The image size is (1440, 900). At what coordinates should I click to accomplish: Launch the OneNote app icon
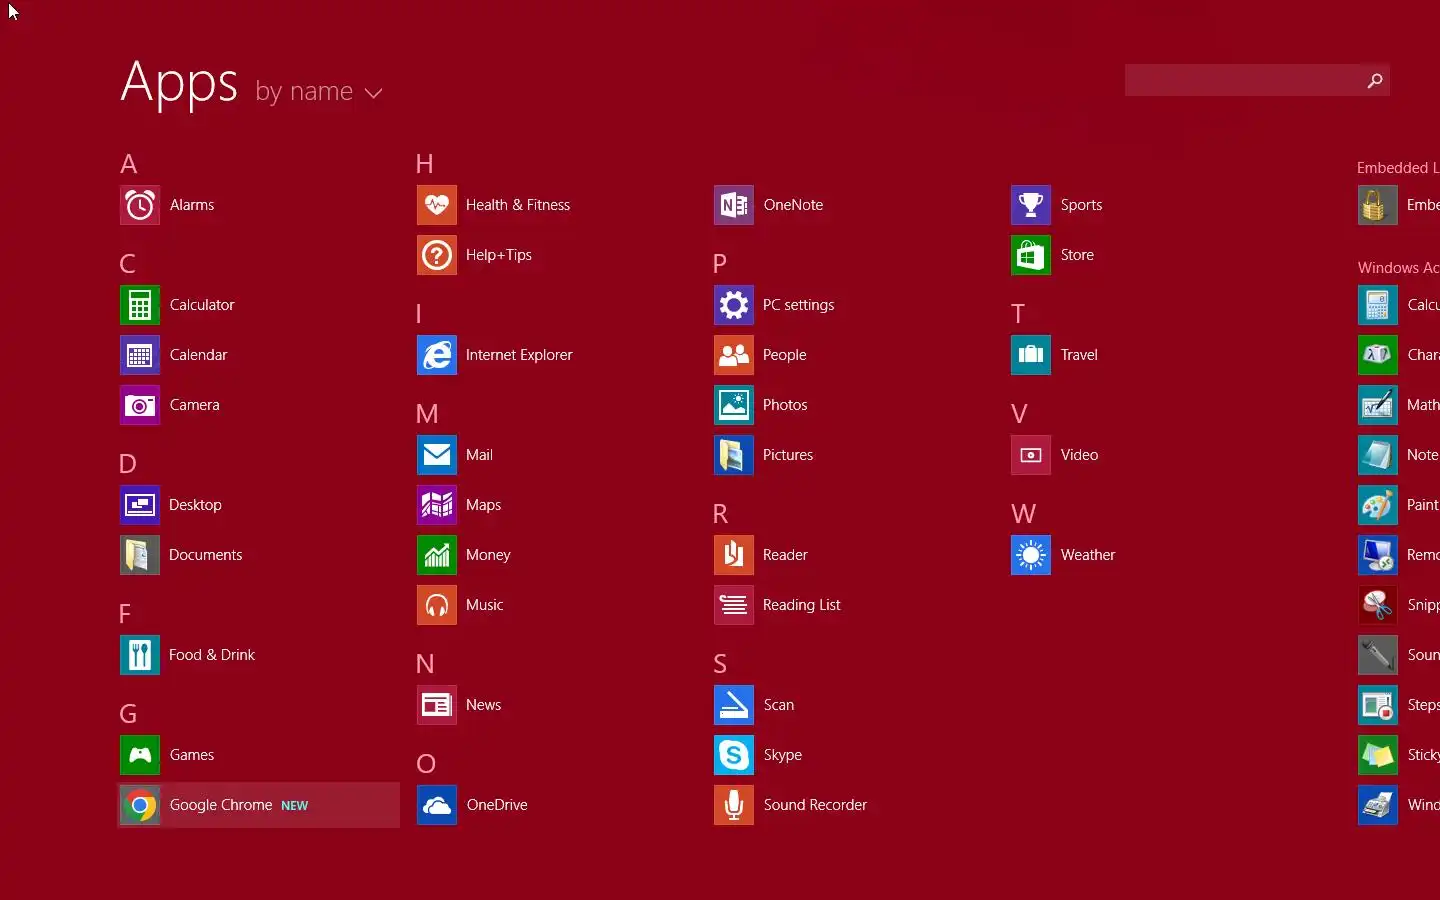click(734, 205)
